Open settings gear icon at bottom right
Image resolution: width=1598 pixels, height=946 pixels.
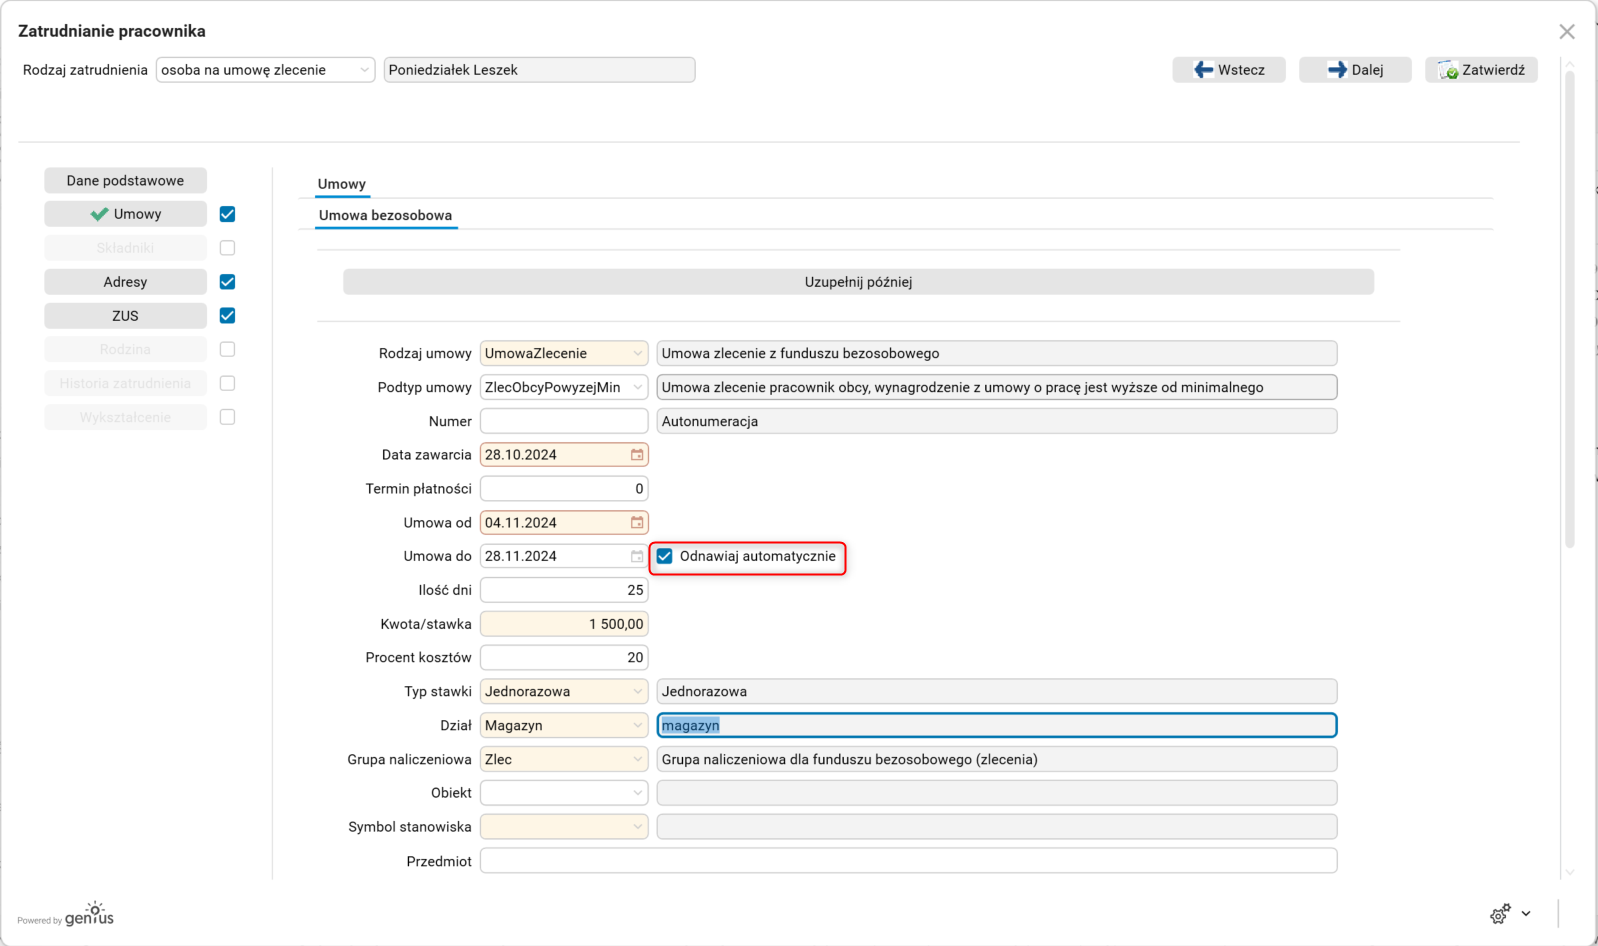pyautogui.click(x=1500, y=914)
